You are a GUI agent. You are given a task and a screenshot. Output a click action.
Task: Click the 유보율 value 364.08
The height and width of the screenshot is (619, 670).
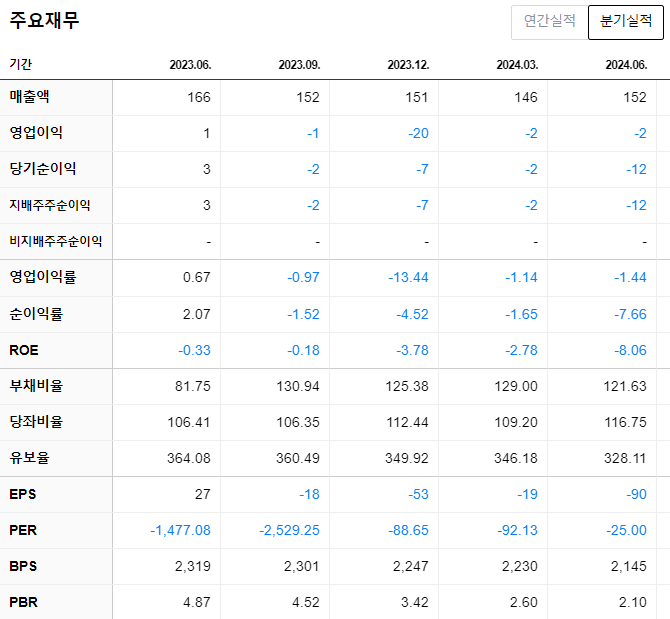189,458
